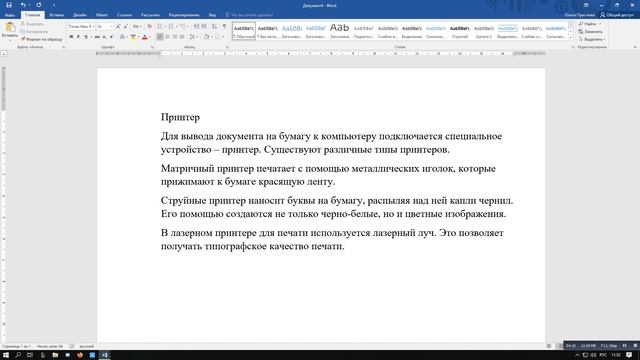
Task: Open Windows taskbar search
Action: click(18, 355)
